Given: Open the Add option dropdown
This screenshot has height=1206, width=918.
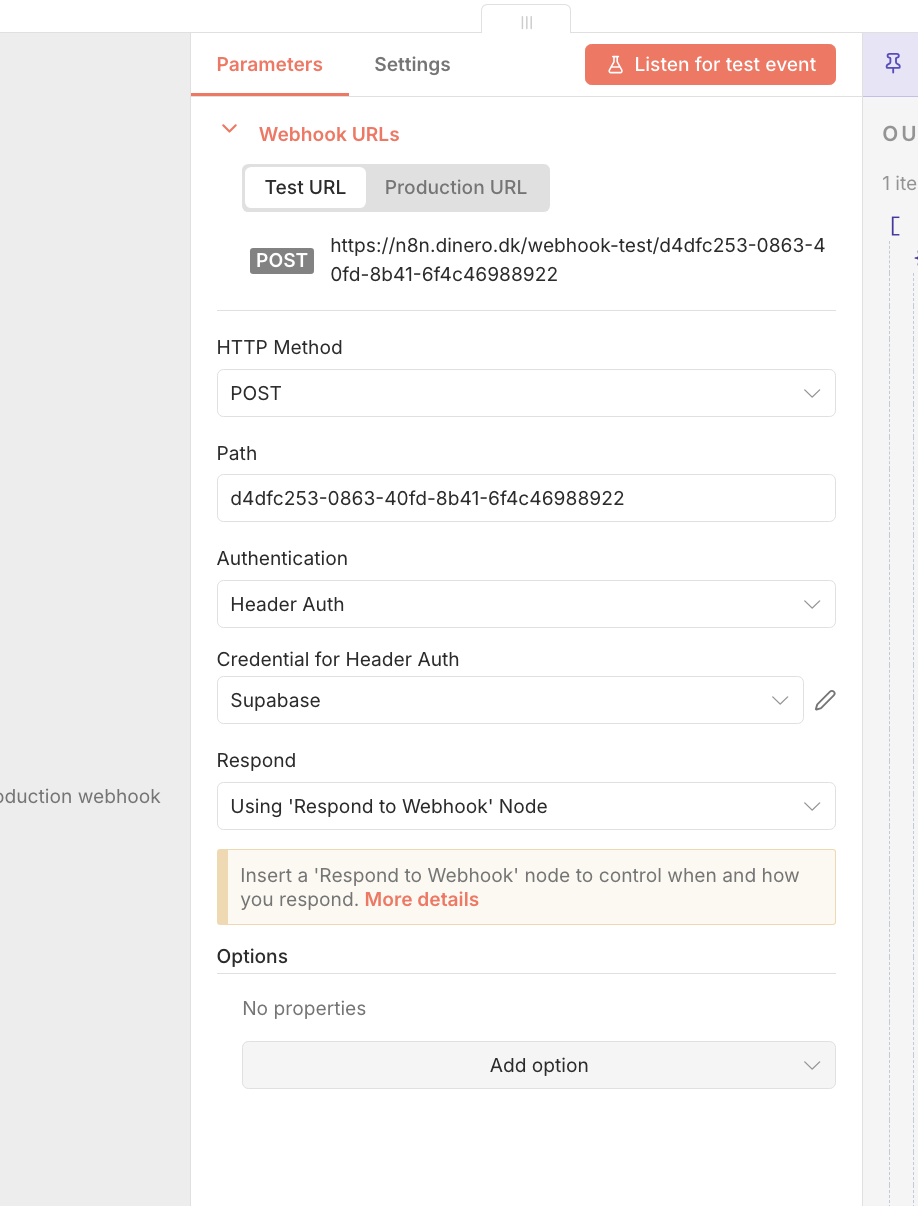Looking at the screenshot, I should coord(539,1065).
